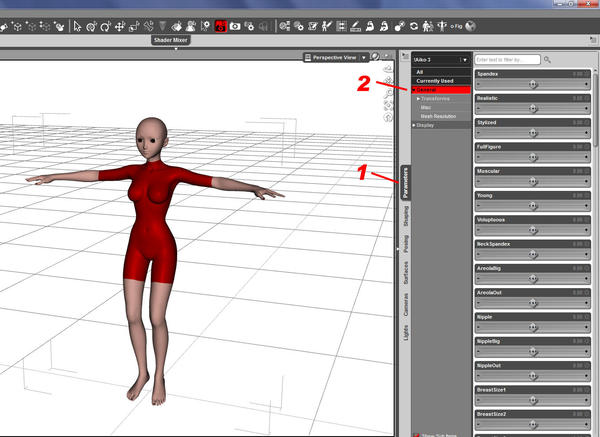Click the FullFigure slider plus button
The image size is (600, 437).
pos(586,157)
